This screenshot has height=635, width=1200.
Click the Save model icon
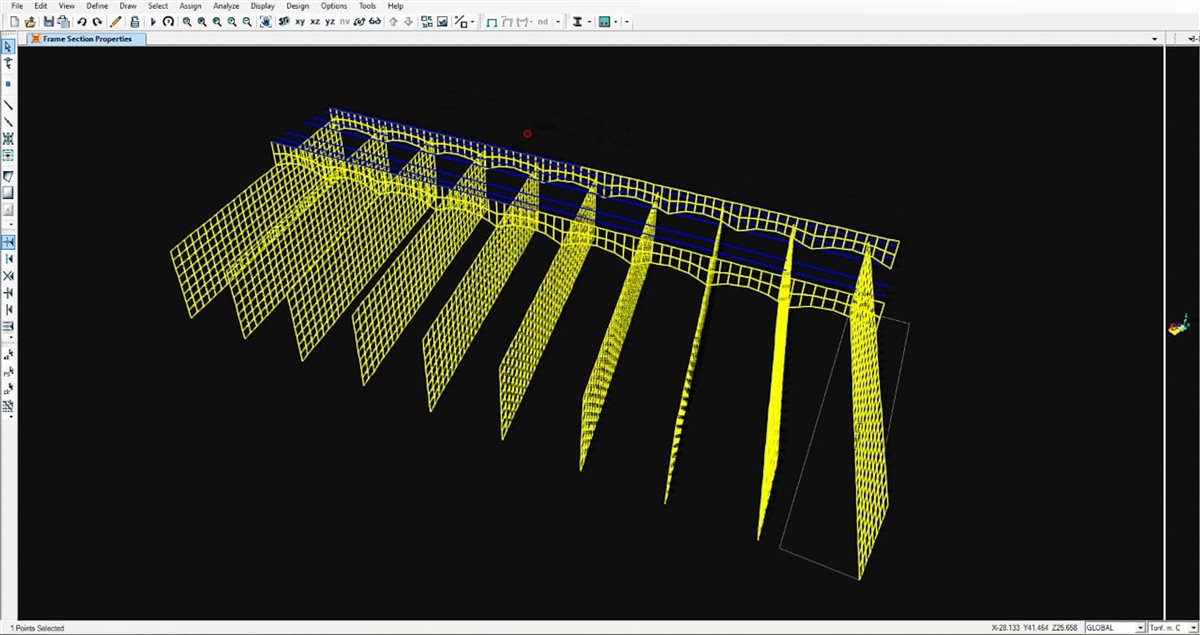(48, 21)
